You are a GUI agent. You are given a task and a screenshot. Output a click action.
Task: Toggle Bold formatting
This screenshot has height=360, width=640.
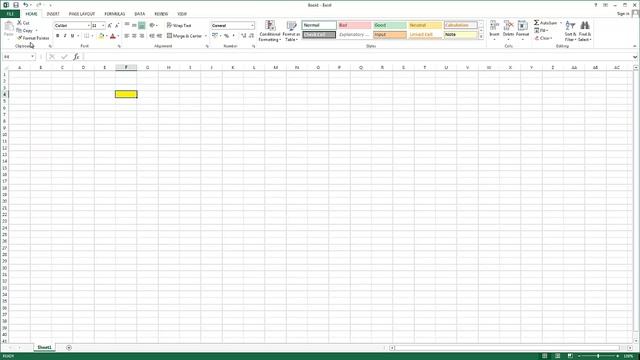point(58,36)
